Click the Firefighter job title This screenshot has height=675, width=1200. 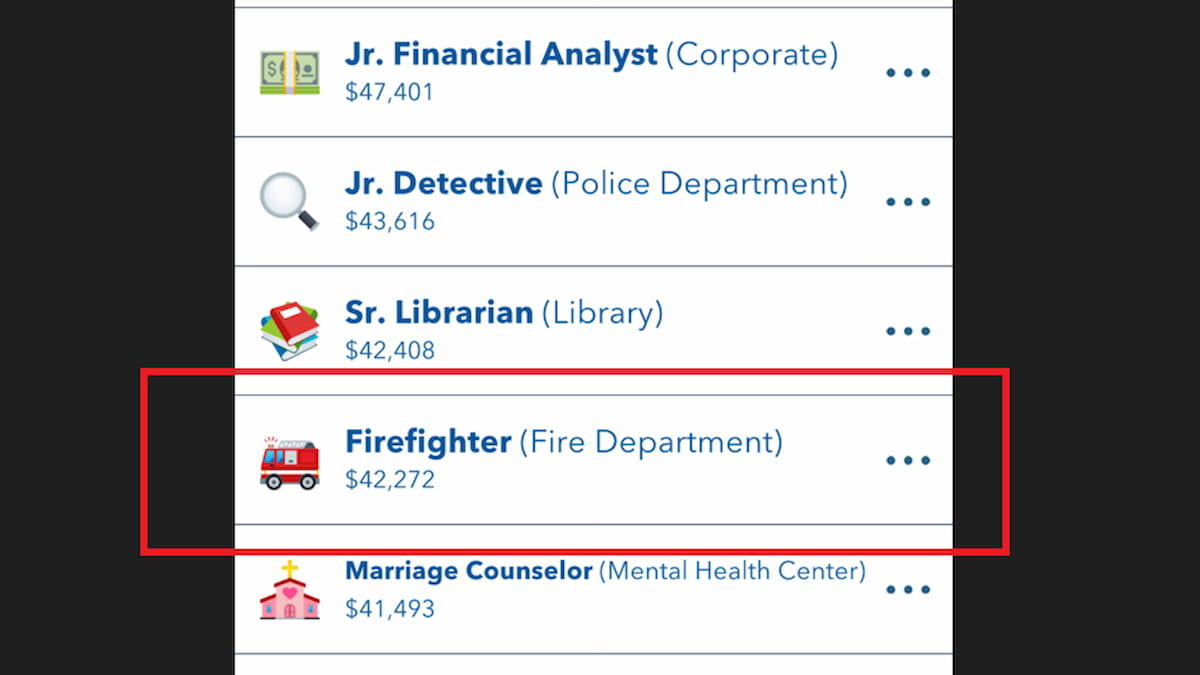pos(428,441)
